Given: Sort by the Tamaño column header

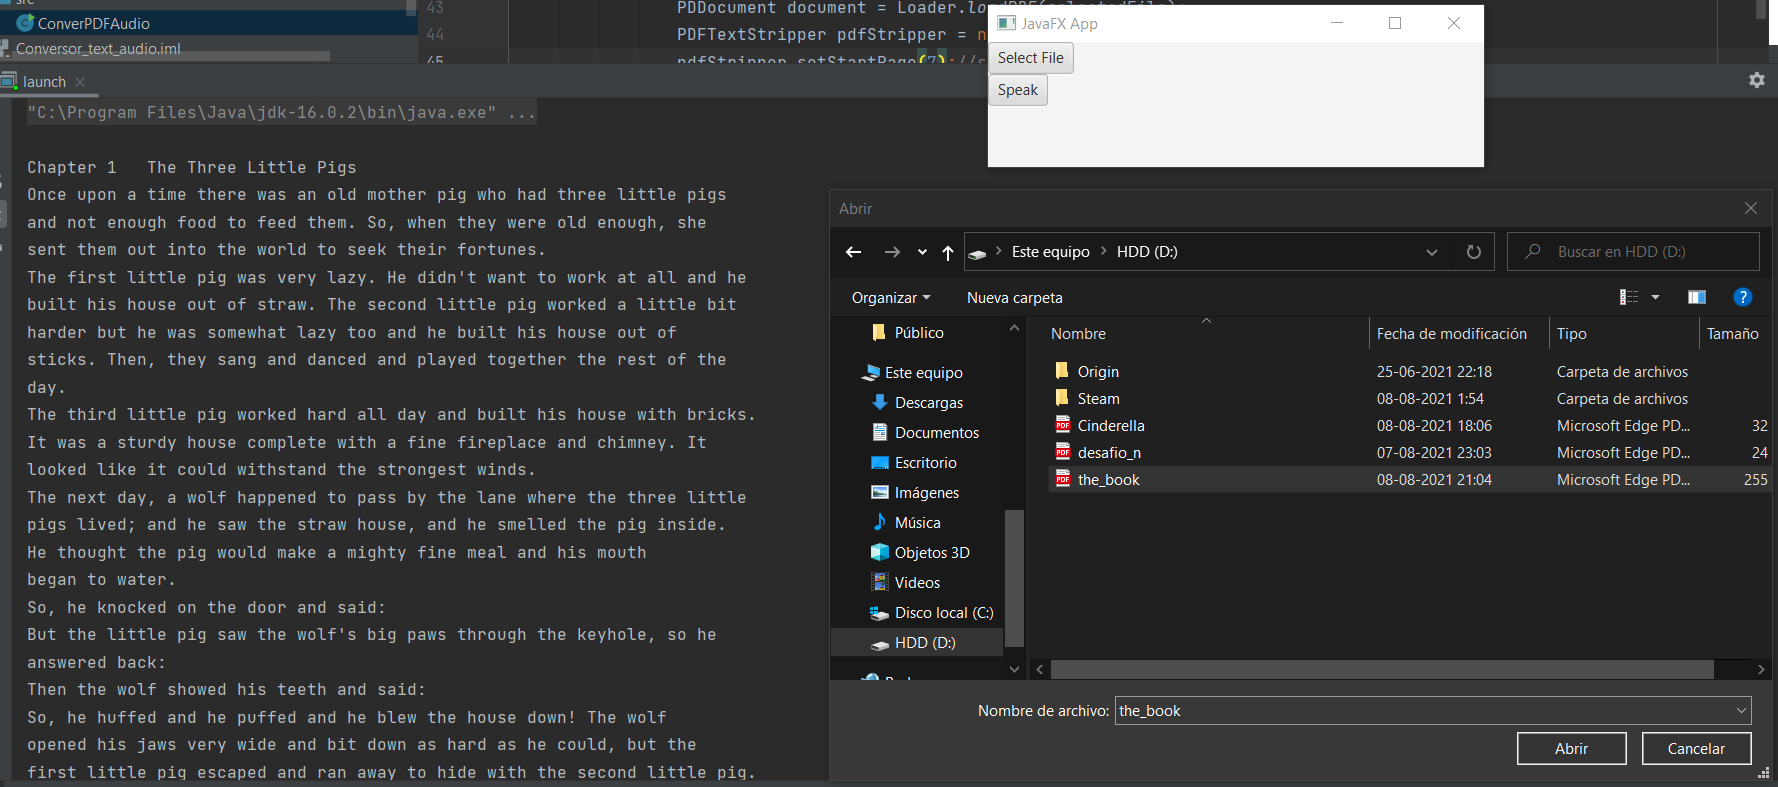Looking at the screenshot, I should pos(1734,334).
